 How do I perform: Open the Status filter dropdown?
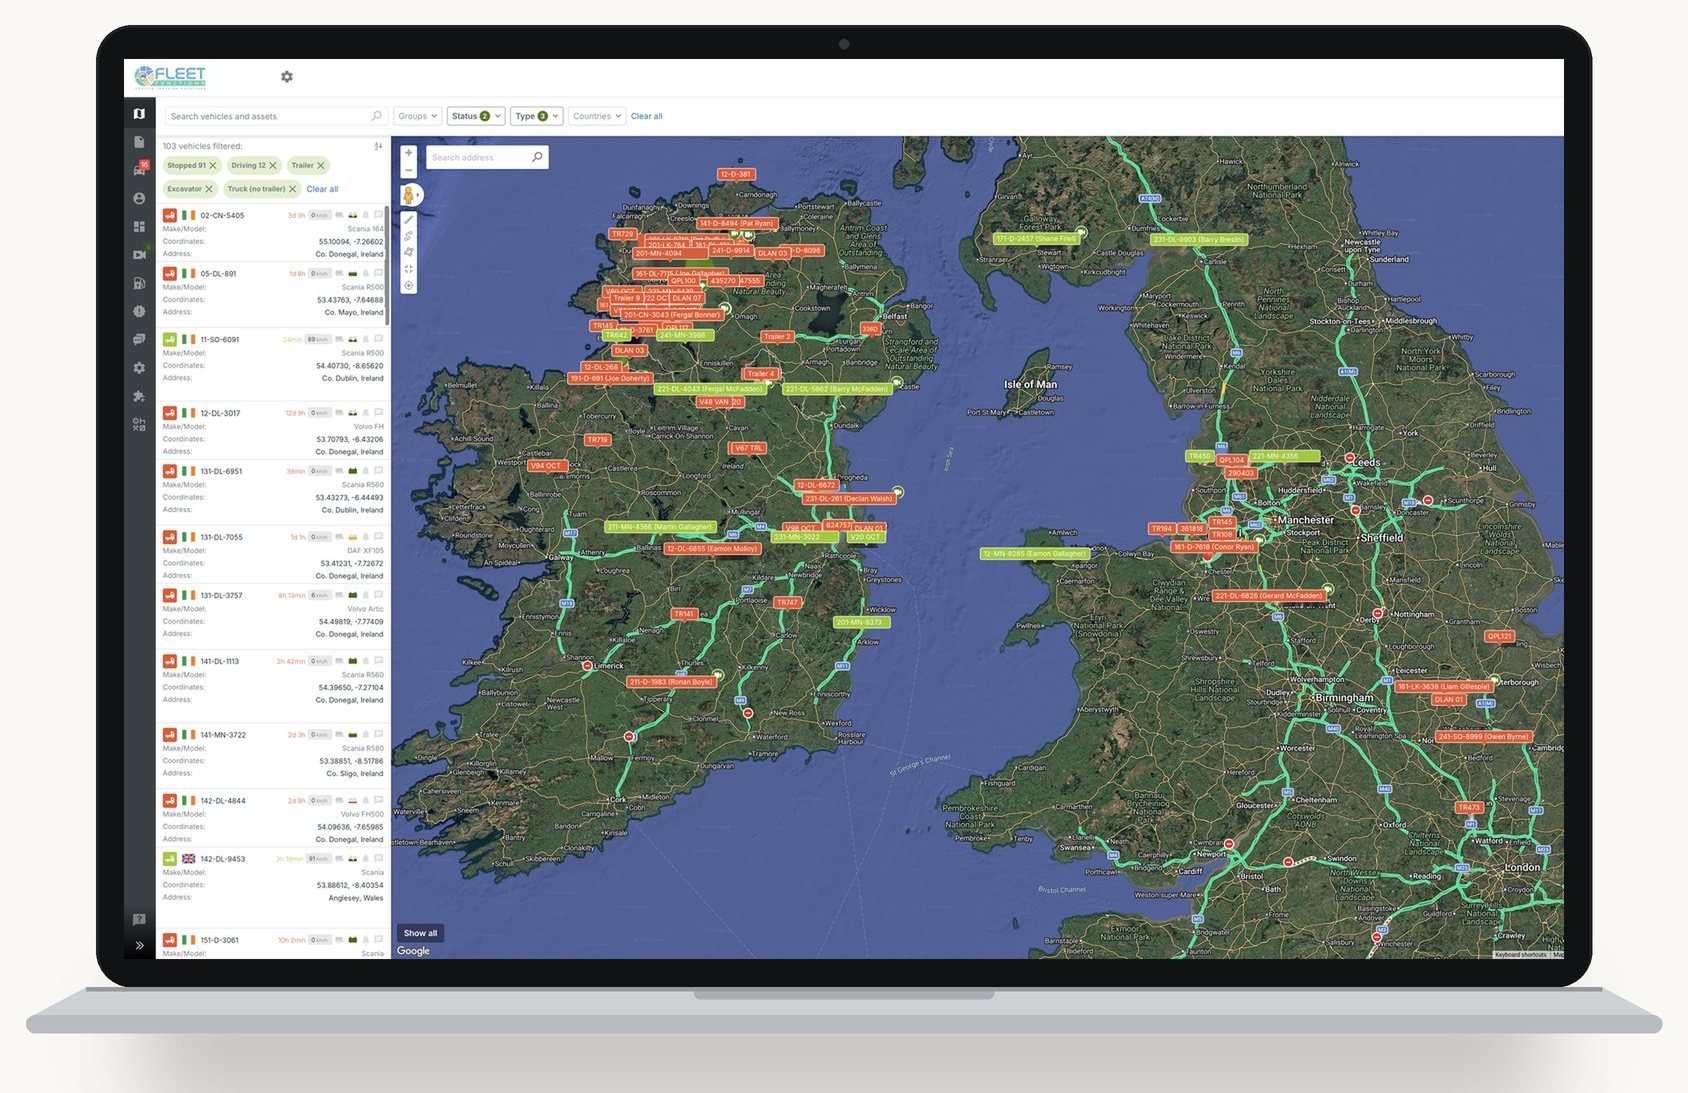476,116
